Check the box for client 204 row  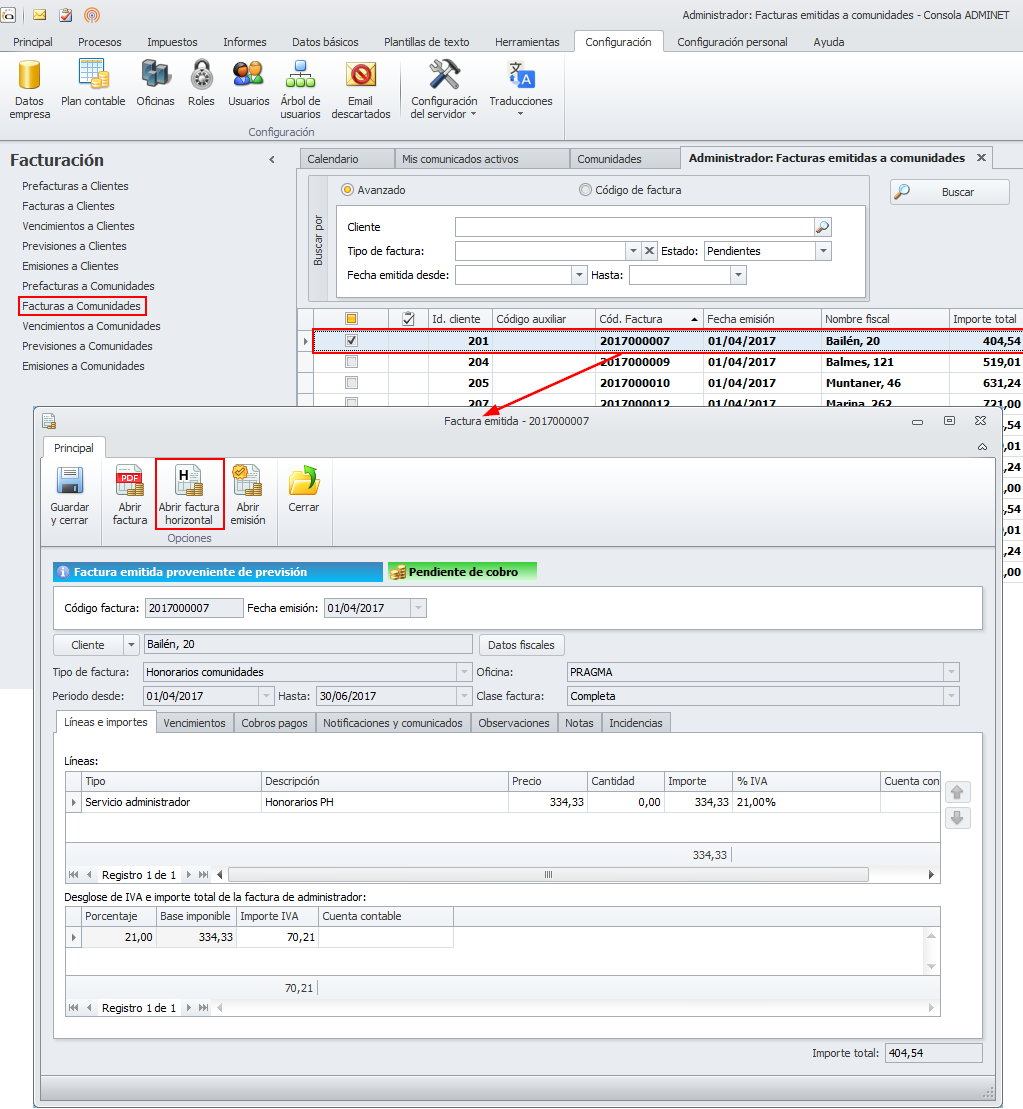(x=351, y=362)
